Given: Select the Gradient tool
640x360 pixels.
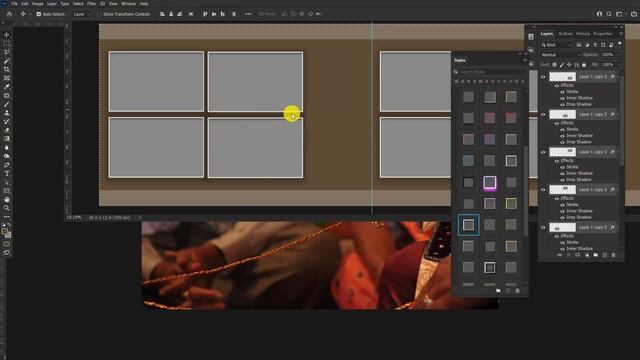Looking at the screenshot, I should pyautogui.click(x=7, y=139).
